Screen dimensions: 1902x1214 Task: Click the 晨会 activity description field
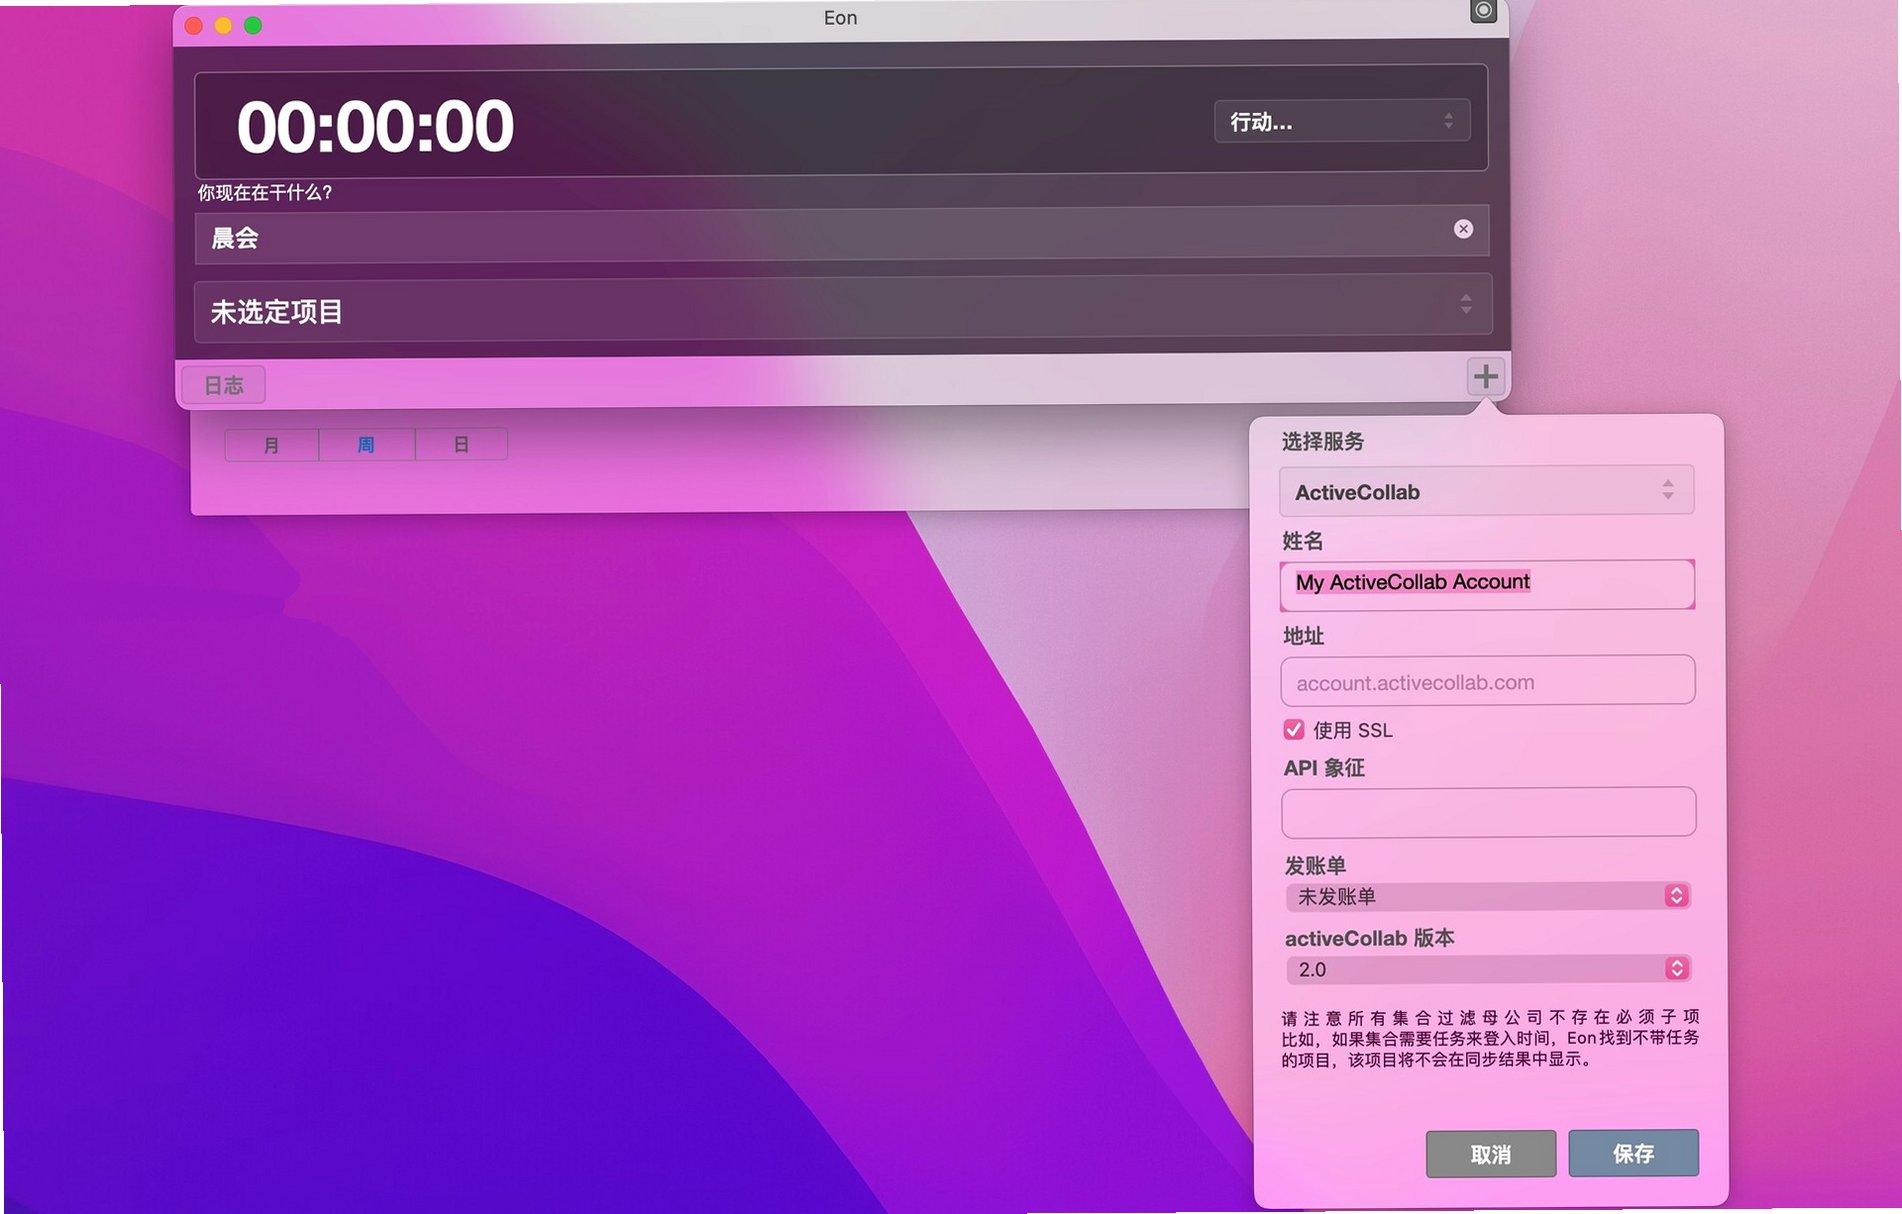click(841, 236)
